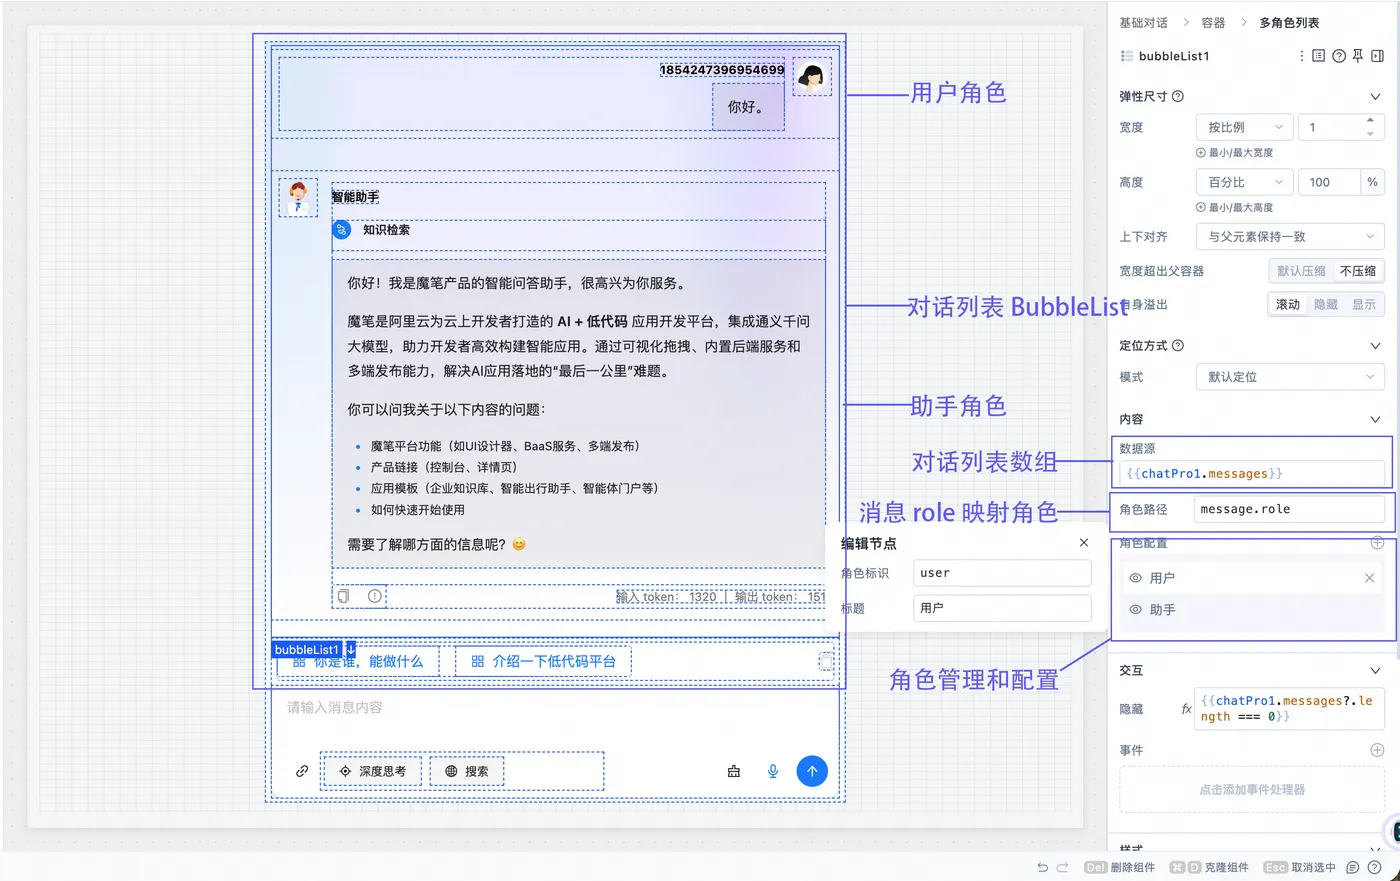Open the 高度 百分比 dropdown
This screenshot has height=881, width=1400.
pos(1244,182)
